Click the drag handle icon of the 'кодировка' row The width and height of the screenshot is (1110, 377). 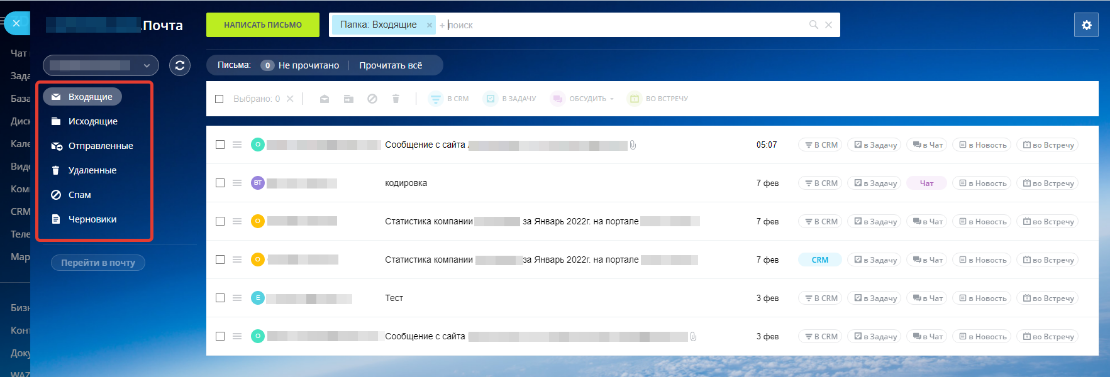[x=238, y=183]
